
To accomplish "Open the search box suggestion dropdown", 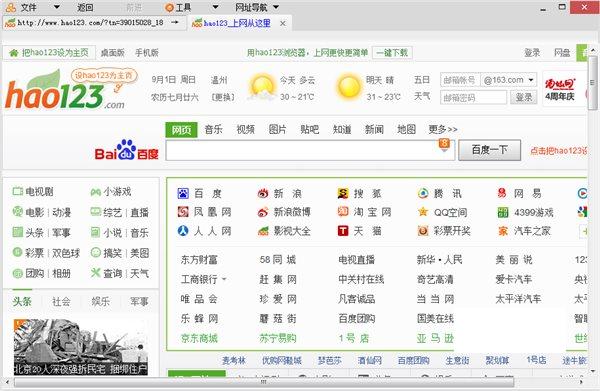I will [444, 145].
